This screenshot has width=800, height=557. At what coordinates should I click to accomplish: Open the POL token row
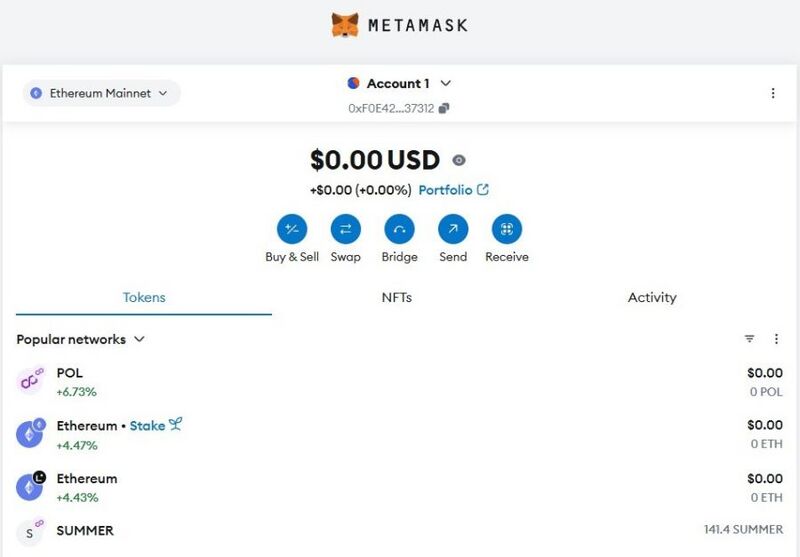pos(400,381)
